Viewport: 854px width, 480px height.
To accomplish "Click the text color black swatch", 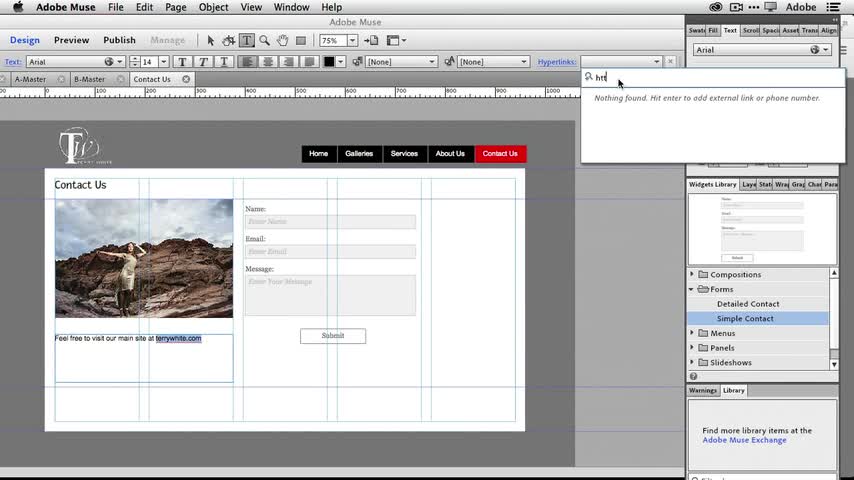I will (x=329, y=62).
